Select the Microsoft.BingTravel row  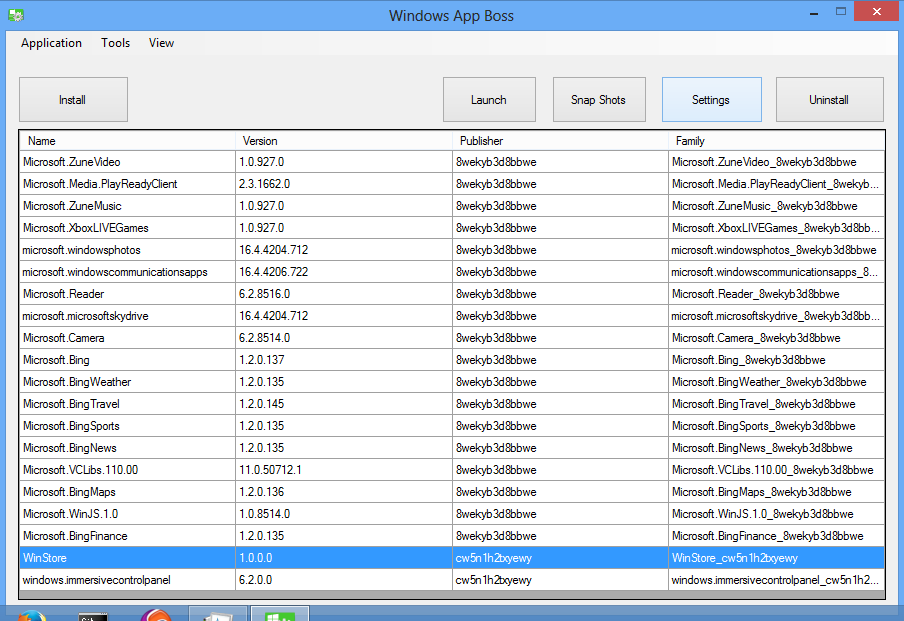[x=452, y=404]
